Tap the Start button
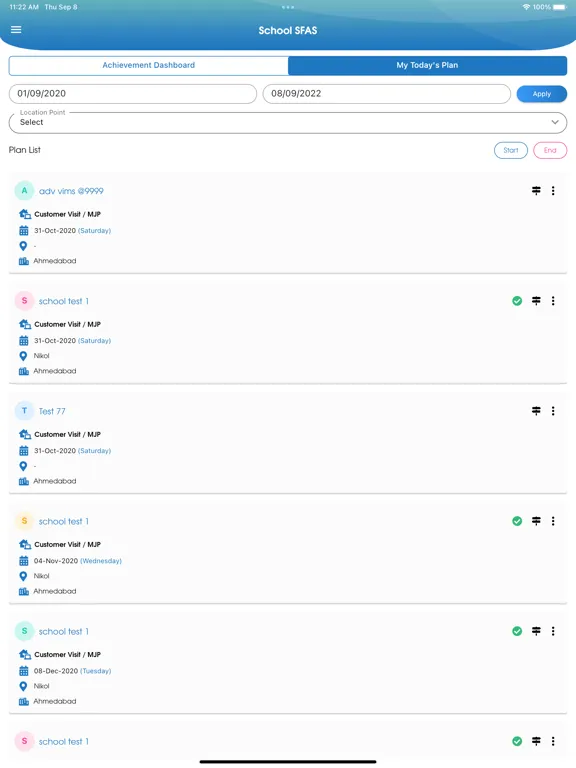This screenshot has height=768, width=576. click(510, 150)
